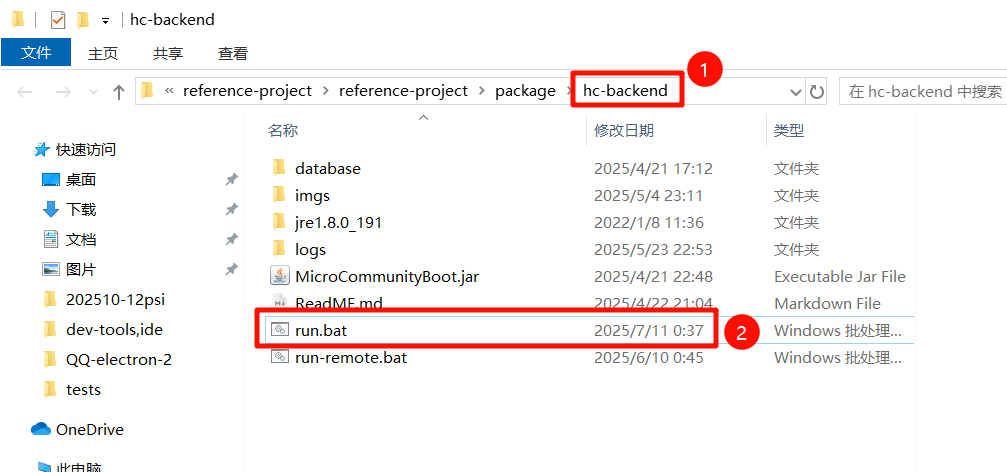Click the 下载 download arrow icon
1007x472 pixels.
click(51, 209)
